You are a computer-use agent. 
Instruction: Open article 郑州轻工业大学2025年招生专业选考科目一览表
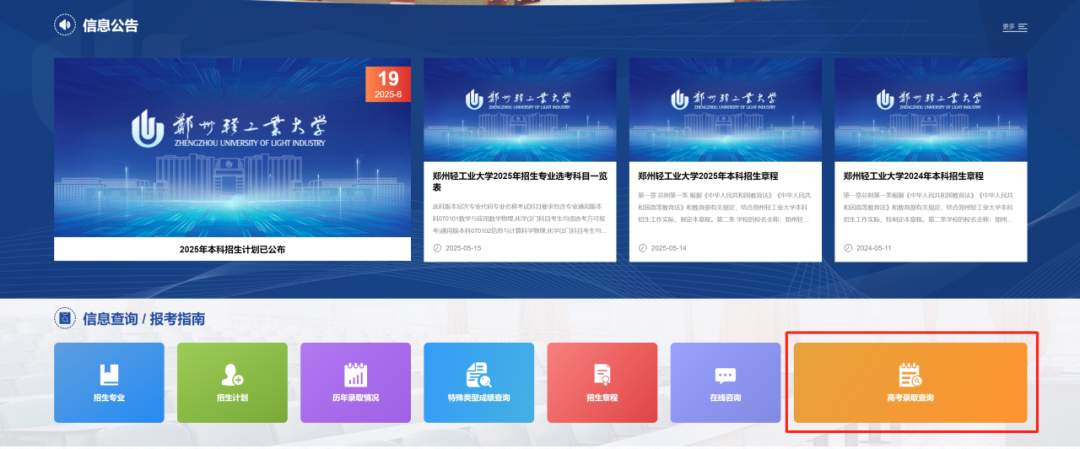pyautogui.click(x=519, y=182)
